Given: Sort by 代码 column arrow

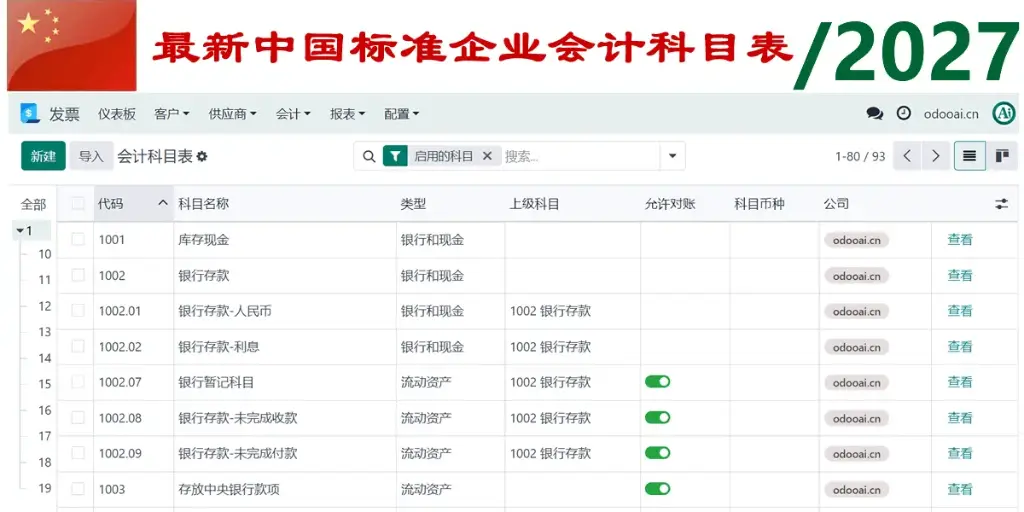Looking at the screenshot, I should point(163,204).
